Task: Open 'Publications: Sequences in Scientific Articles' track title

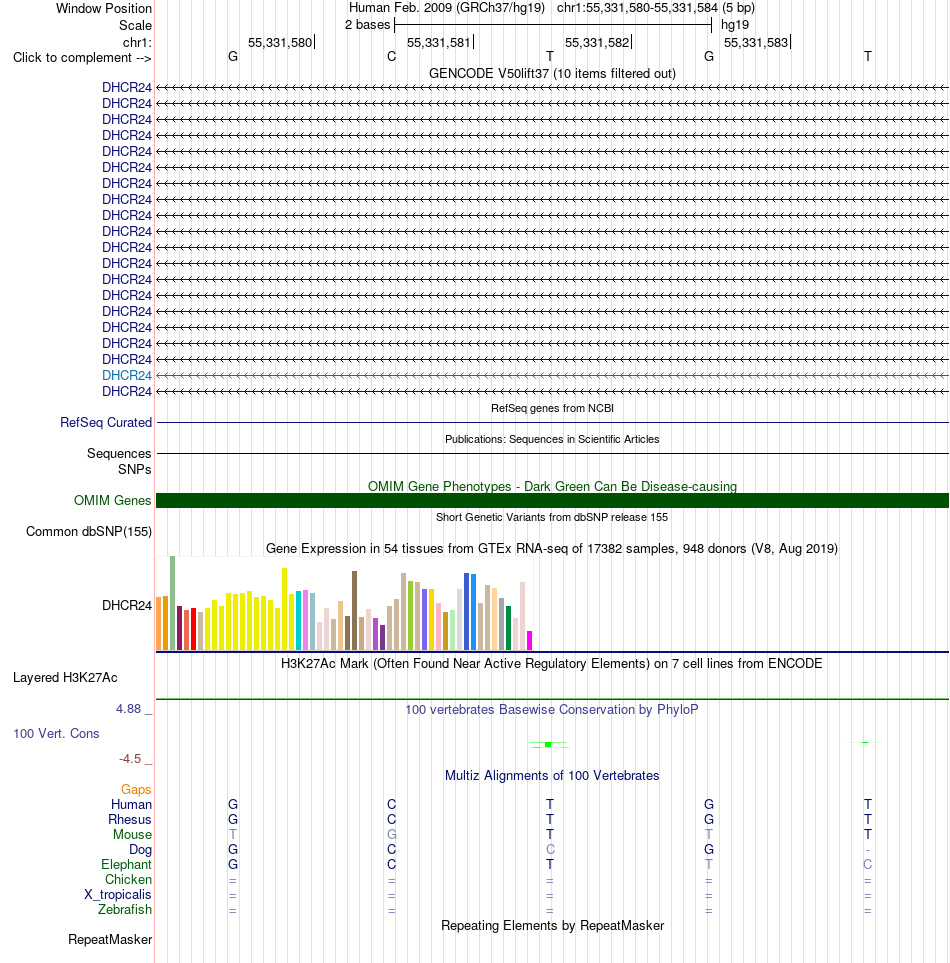Action: pos(552,439)
